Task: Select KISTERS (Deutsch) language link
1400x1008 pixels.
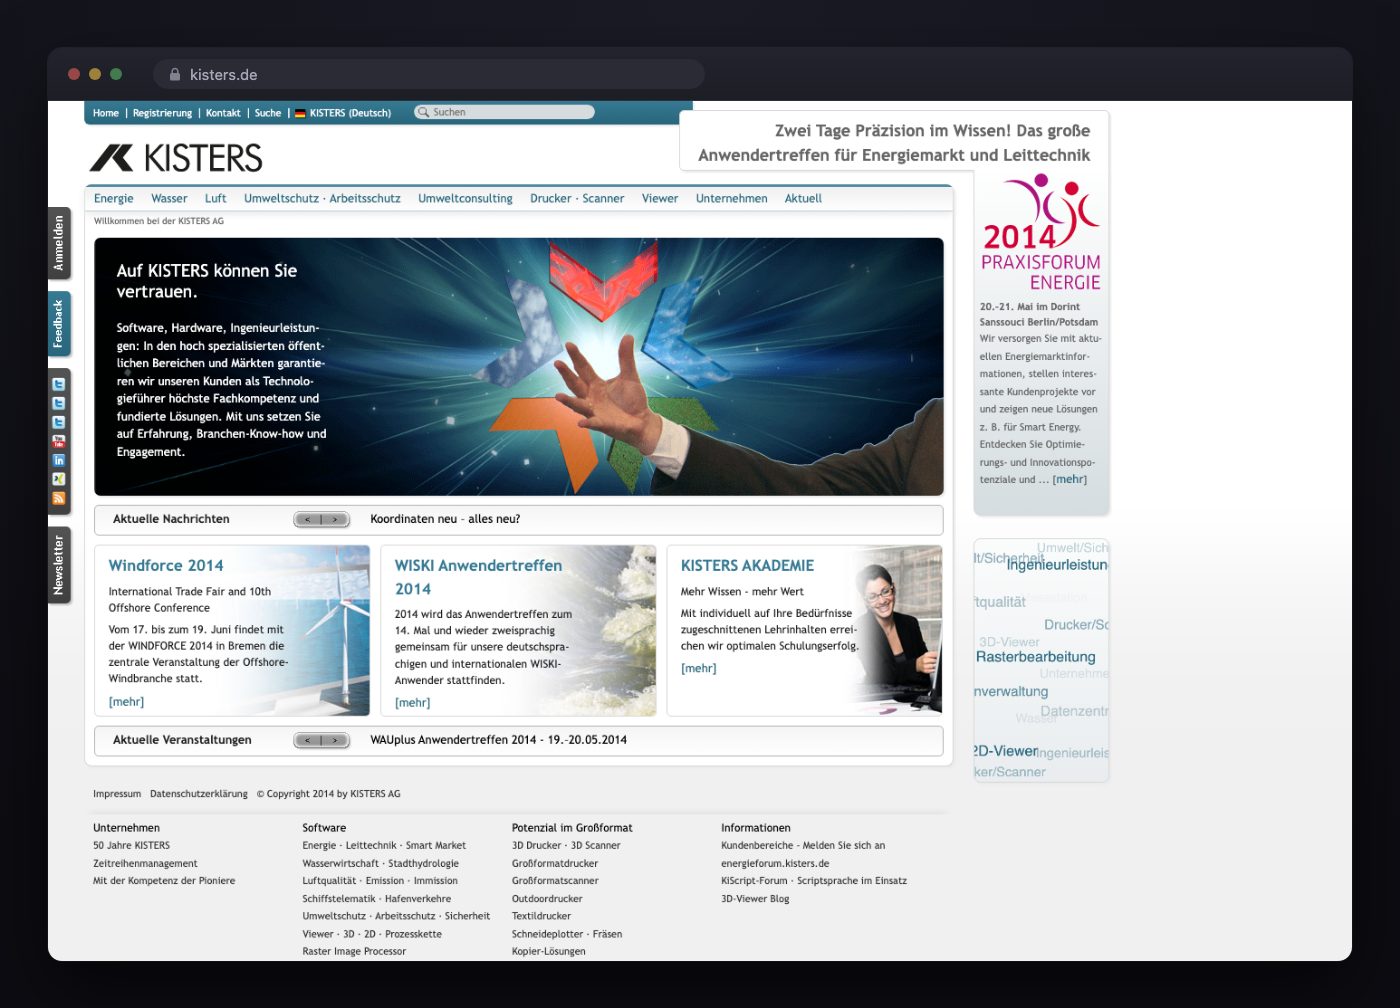Action: coord(350,113)
